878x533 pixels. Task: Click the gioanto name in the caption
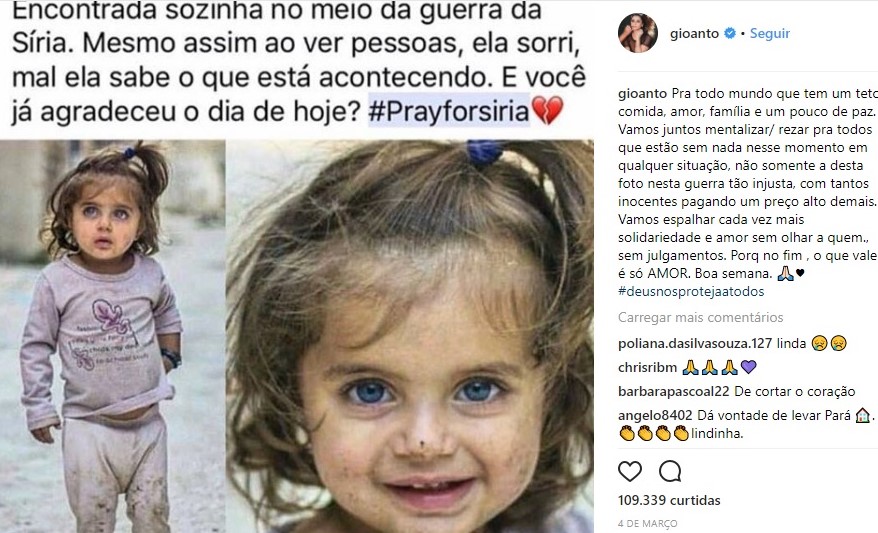(x=642, y=93)
